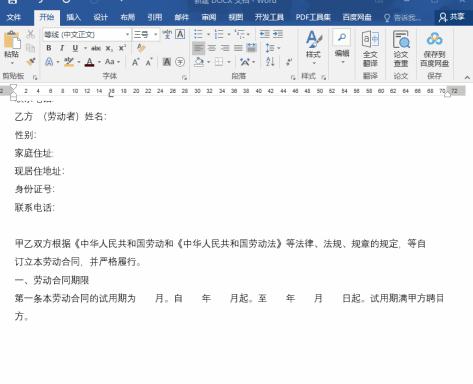Insert enclosed character with circled 字 icon

[x=180, y=62]
